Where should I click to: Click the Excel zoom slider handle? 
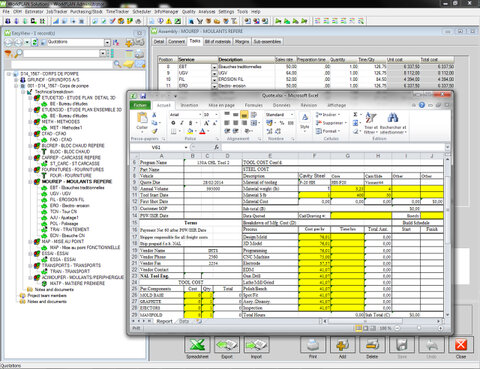[x=419, y=328]
